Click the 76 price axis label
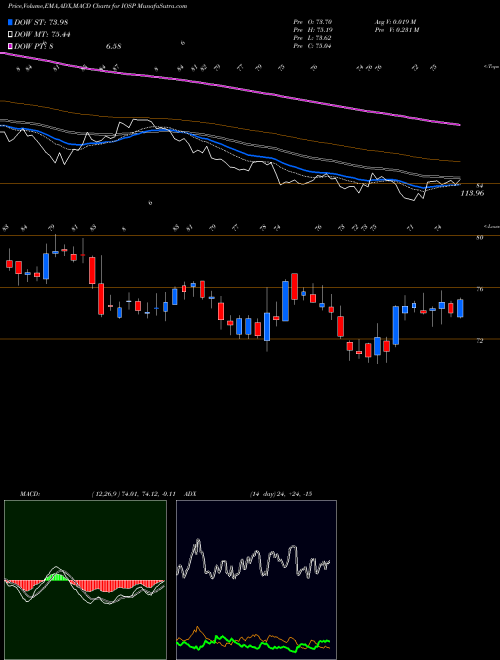The width and height of the screenshot is (500, 660). [480, 289]
